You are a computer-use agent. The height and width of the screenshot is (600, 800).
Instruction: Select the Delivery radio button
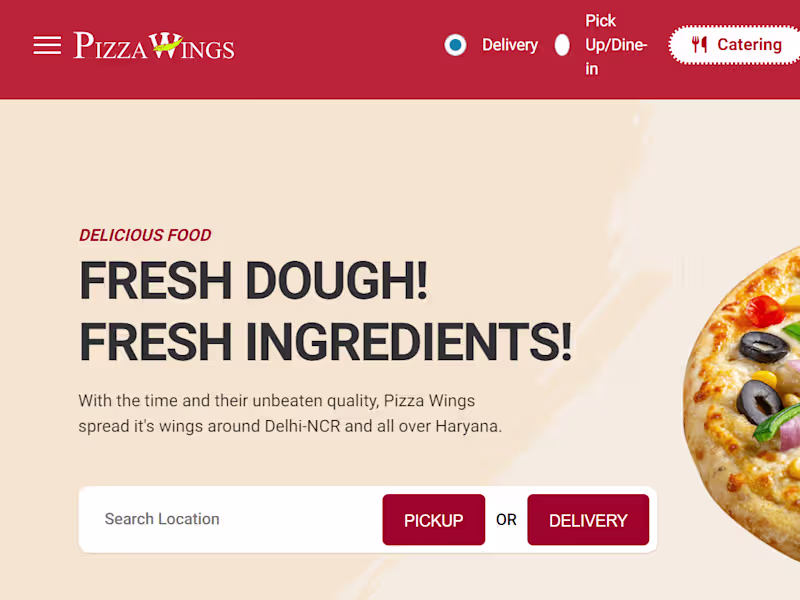[x=455, y=45]
